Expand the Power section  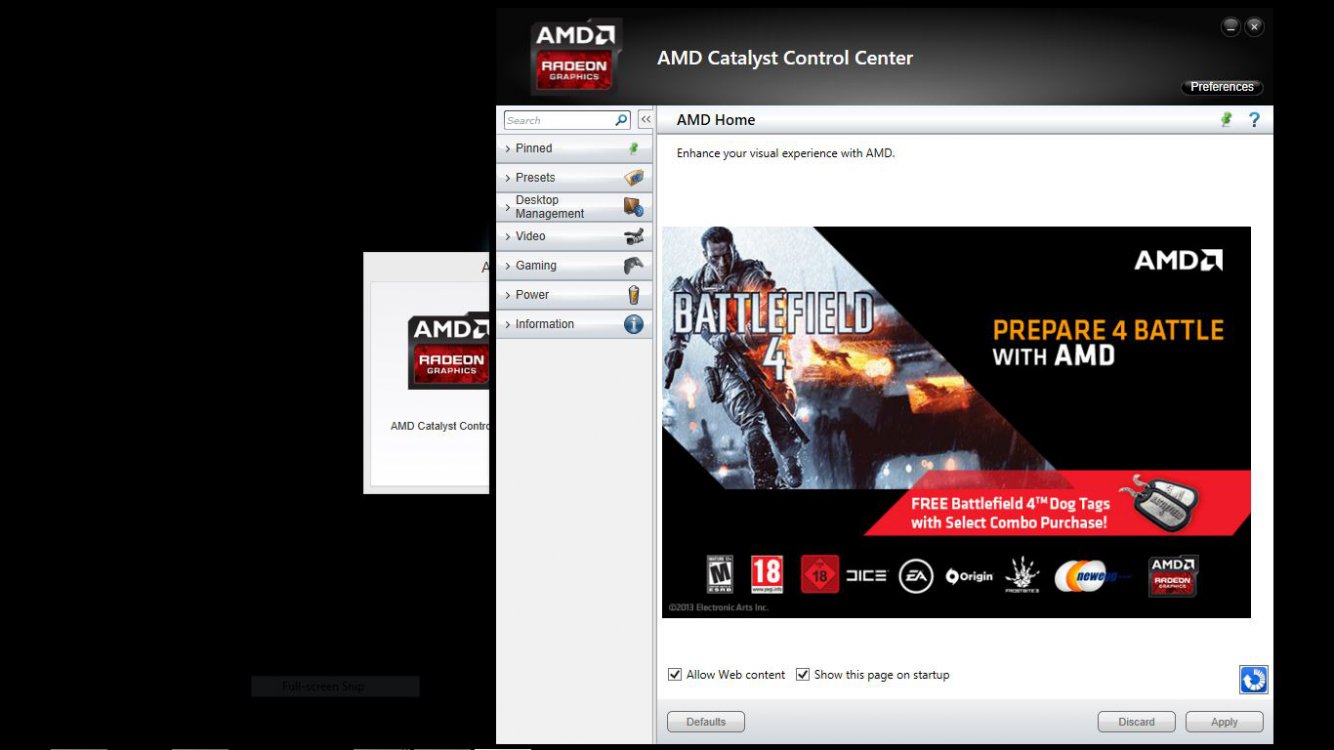coord(574,295)
